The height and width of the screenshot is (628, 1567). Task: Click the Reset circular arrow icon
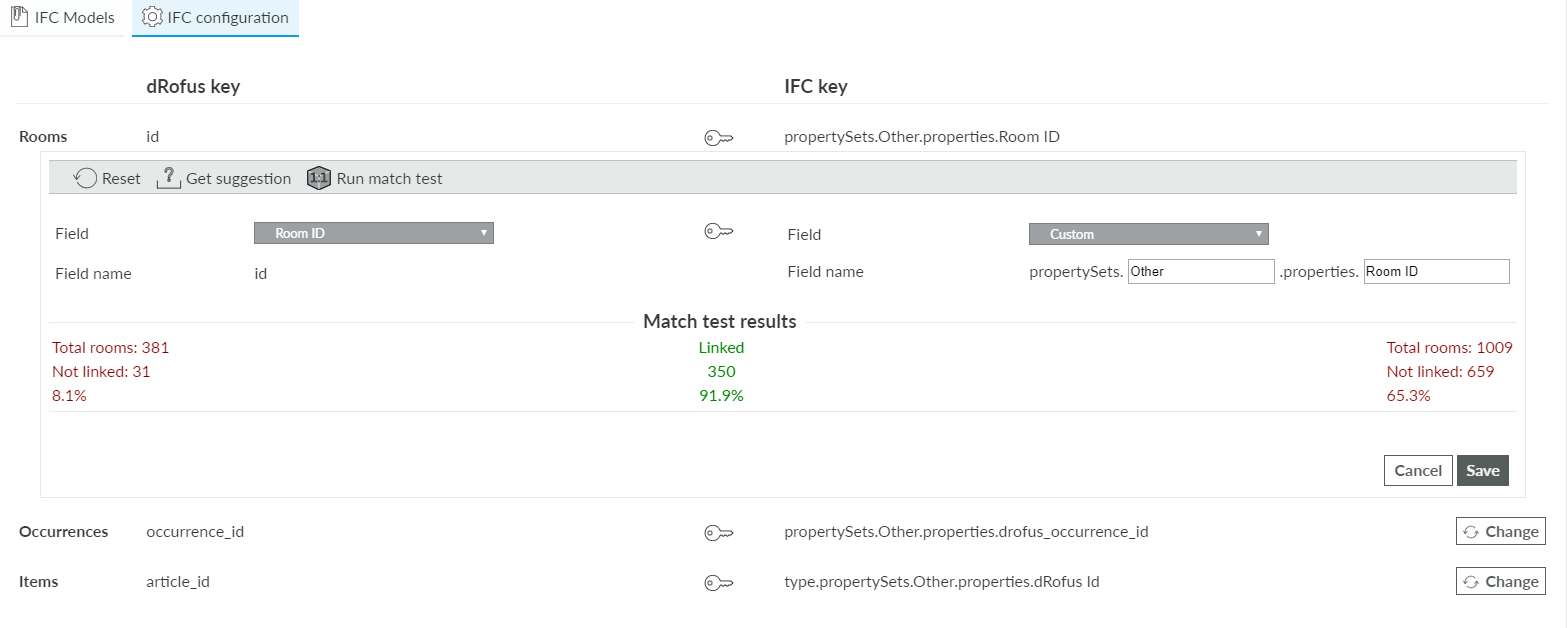coord(85,178)
